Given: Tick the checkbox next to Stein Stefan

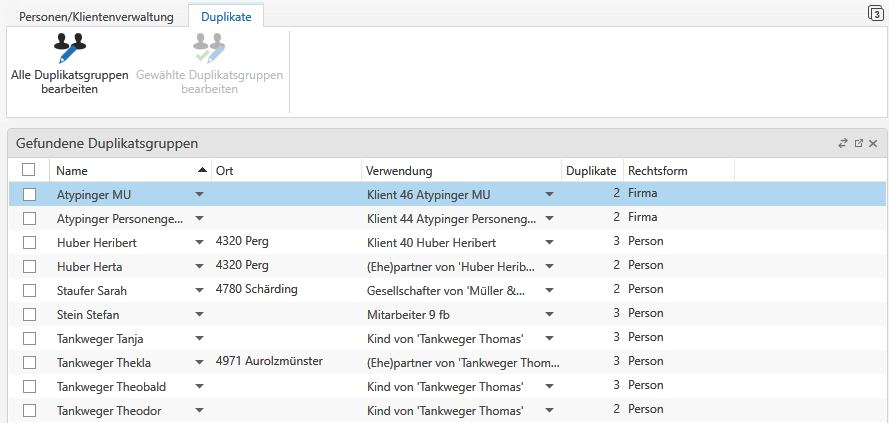Looking at the screenshot, I should click(x=29, y=315).
